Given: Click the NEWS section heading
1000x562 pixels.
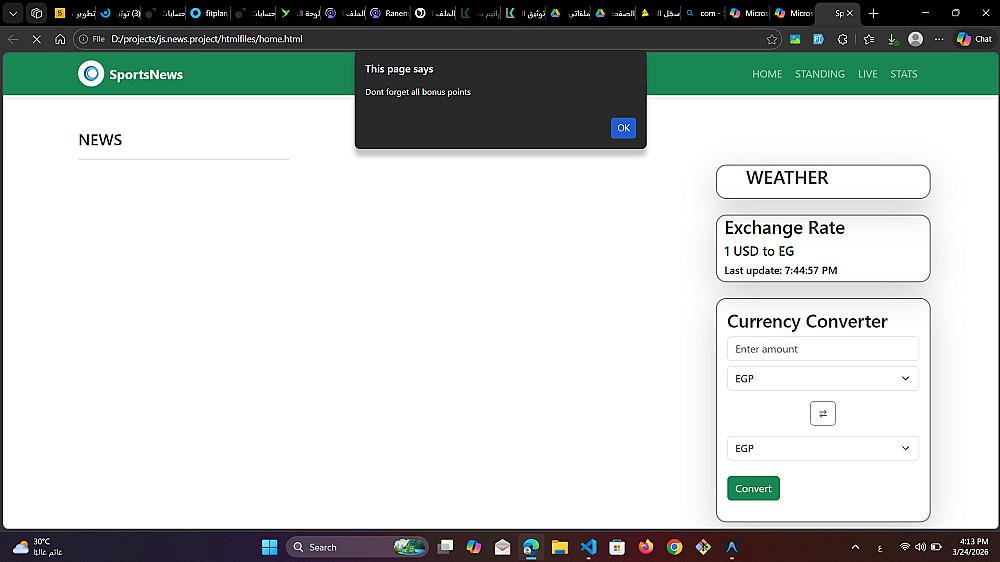Looking at the screenshot, I should coord(100,140).
